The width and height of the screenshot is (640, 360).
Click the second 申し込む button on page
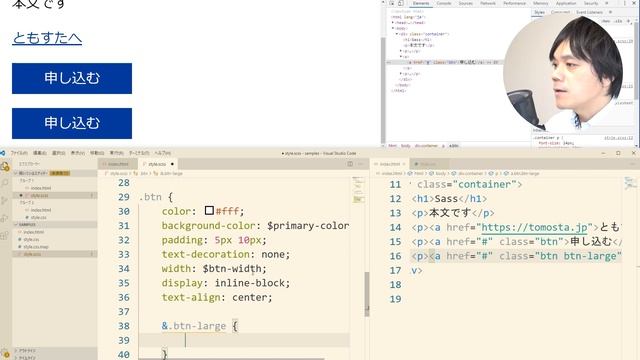click(x=72, y=123)
